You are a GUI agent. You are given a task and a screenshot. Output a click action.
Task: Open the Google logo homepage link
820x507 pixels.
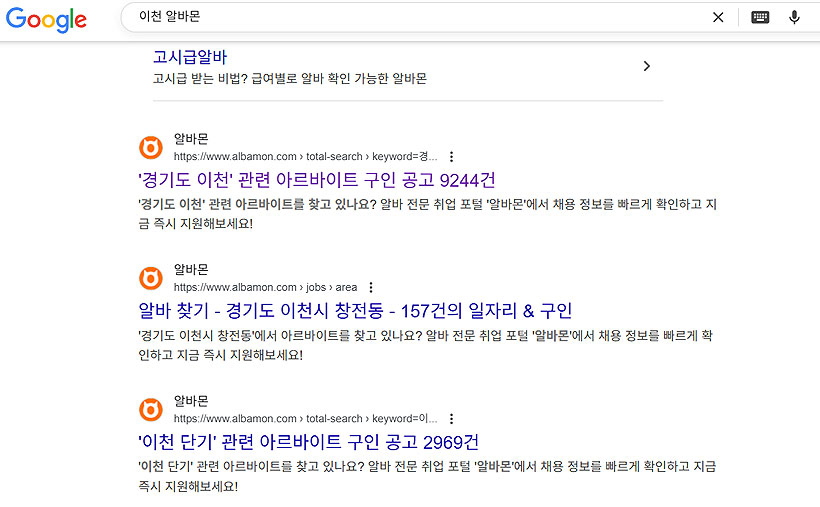click(46, 19)
